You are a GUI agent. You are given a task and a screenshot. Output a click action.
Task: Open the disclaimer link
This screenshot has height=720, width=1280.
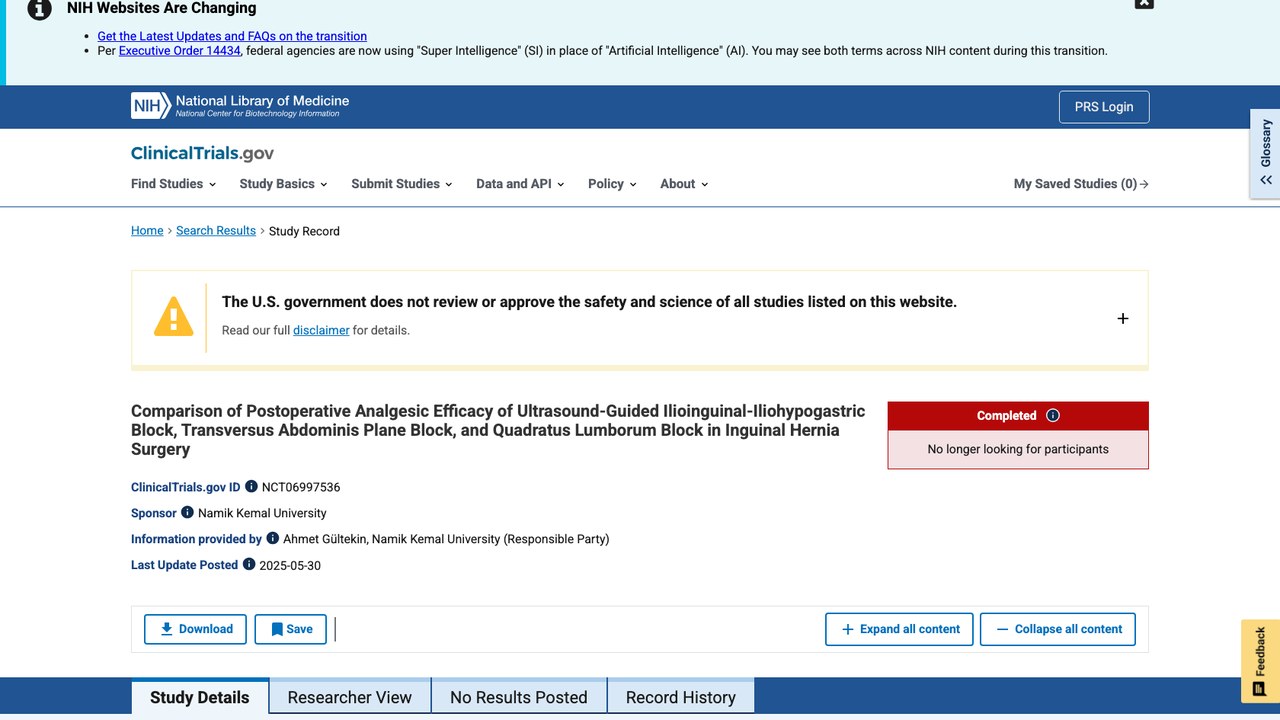click(x=321, y=330)
